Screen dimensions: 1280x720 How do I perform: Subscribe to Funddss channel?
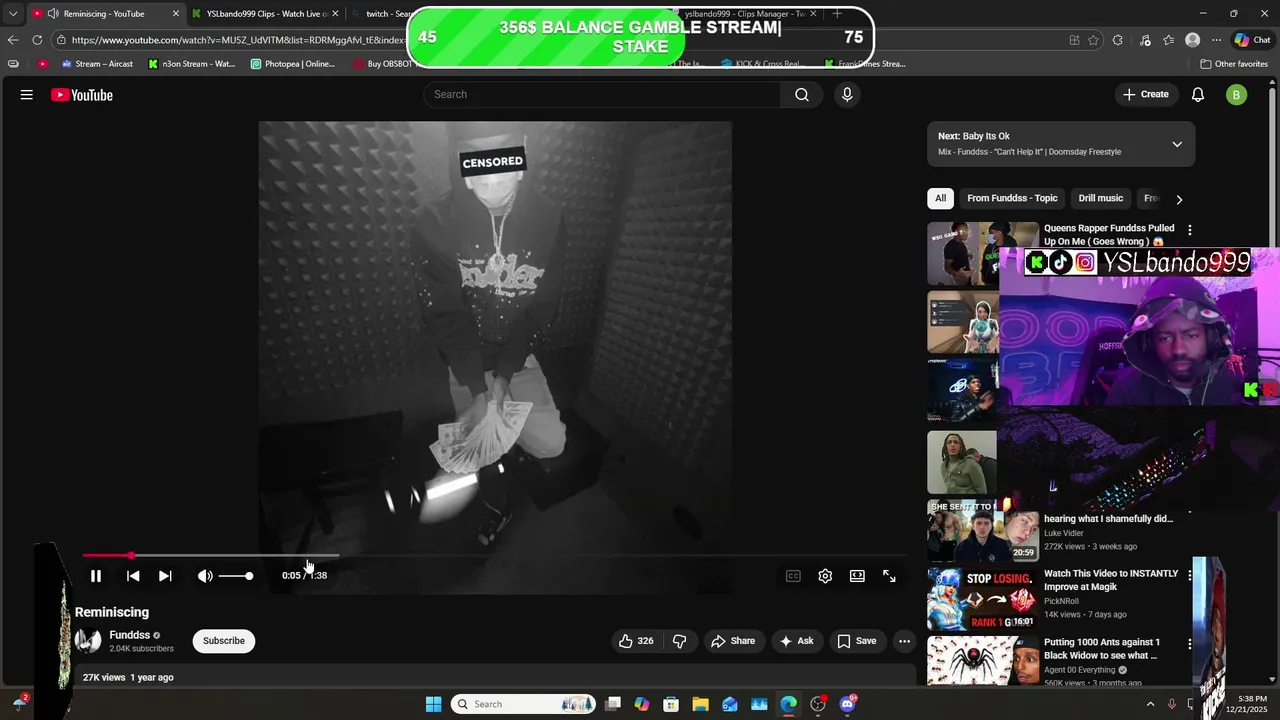coord(224,641)
